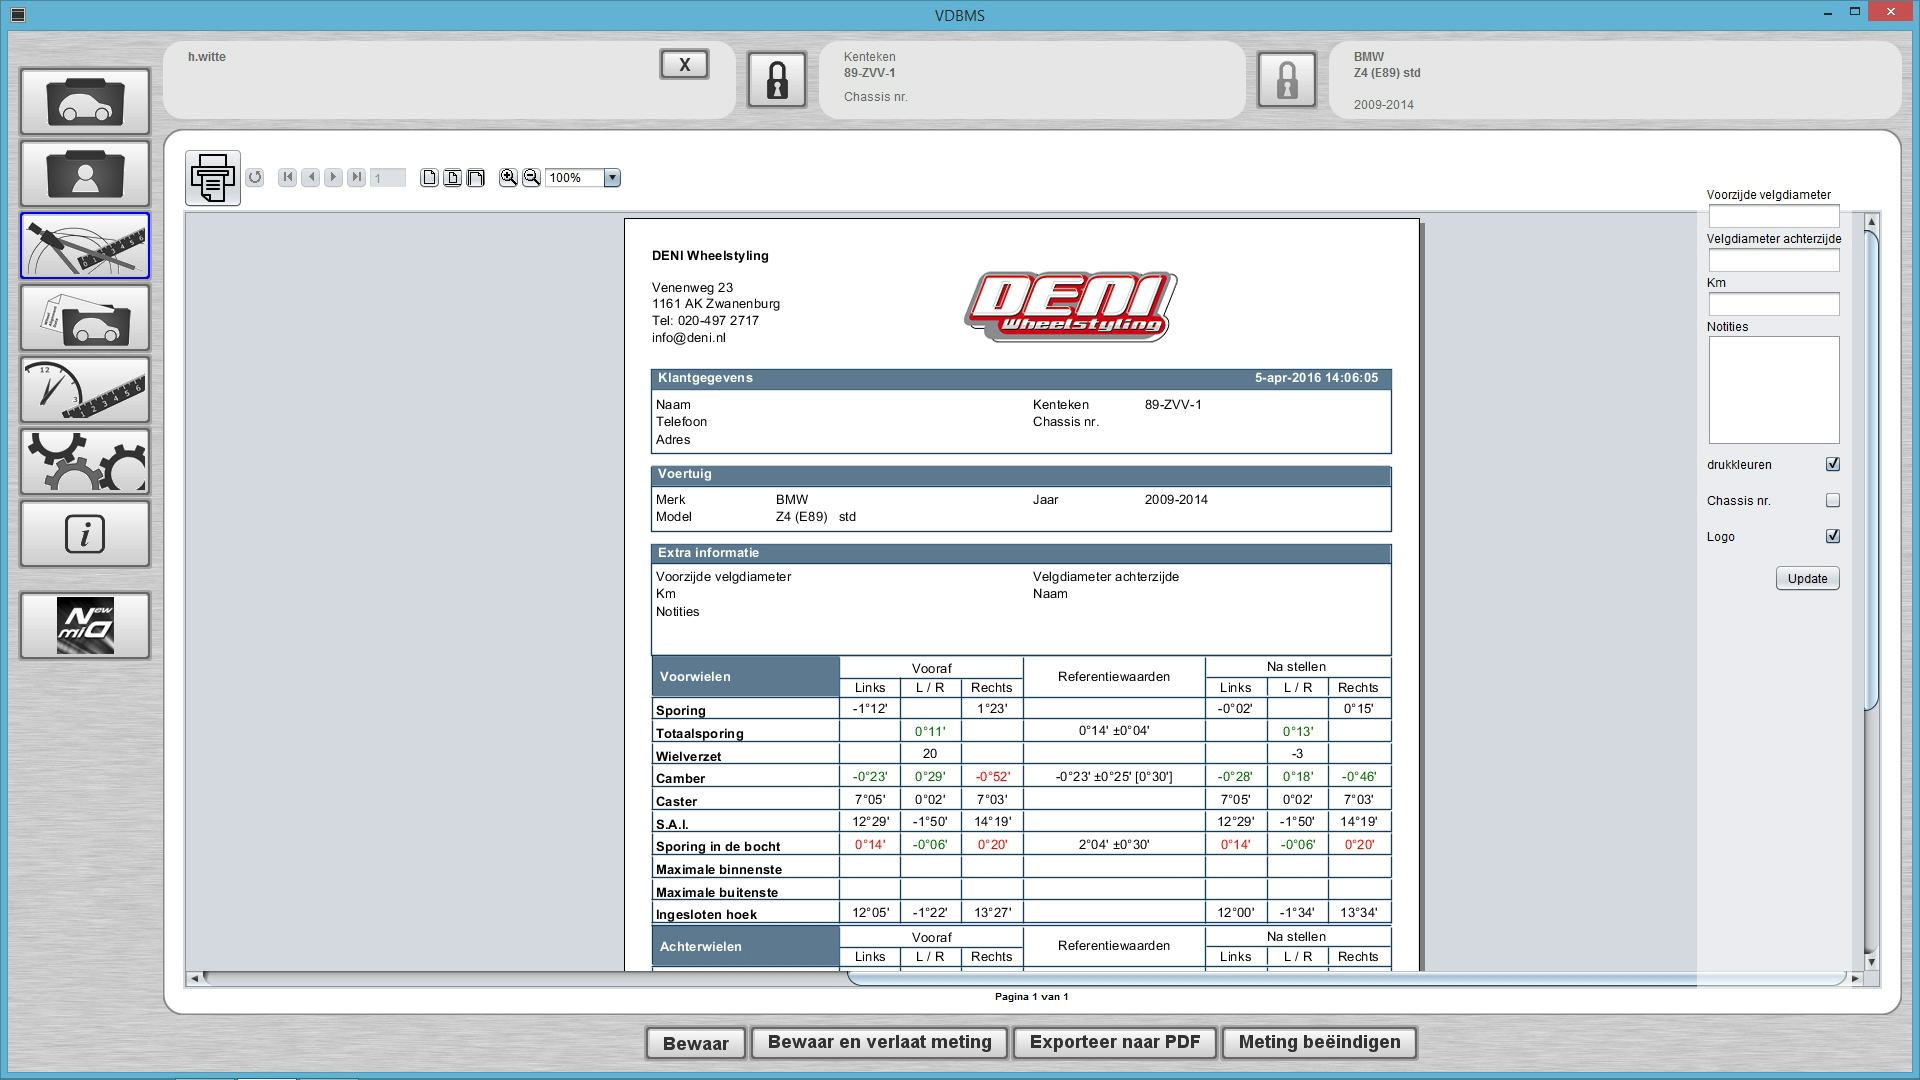Click the Exporteer naar PDF button
This screenshot has height=1080, width=1920.
(1114, 1042)
